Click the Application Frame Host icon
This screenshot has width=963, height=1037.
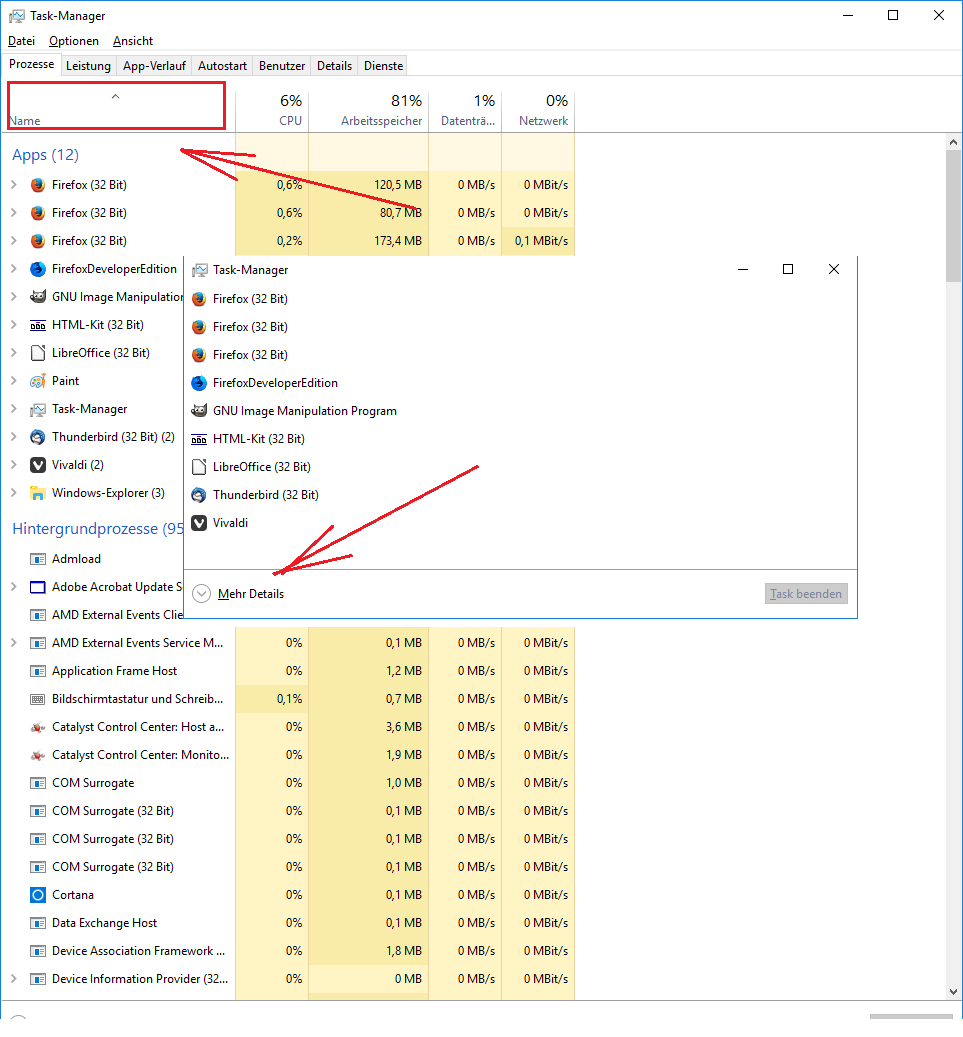tap(38, 671)
